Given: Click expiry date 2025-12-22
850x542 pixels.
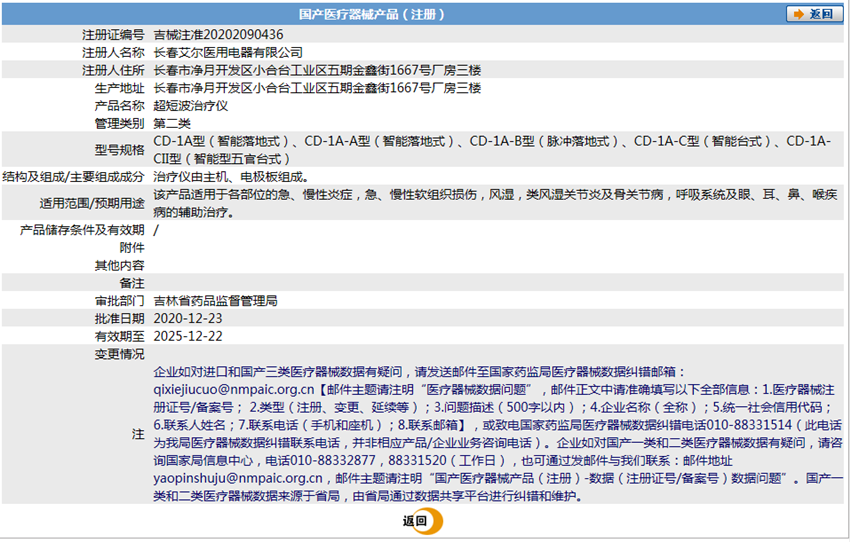Looking at the screenshot, I should 188,337.
